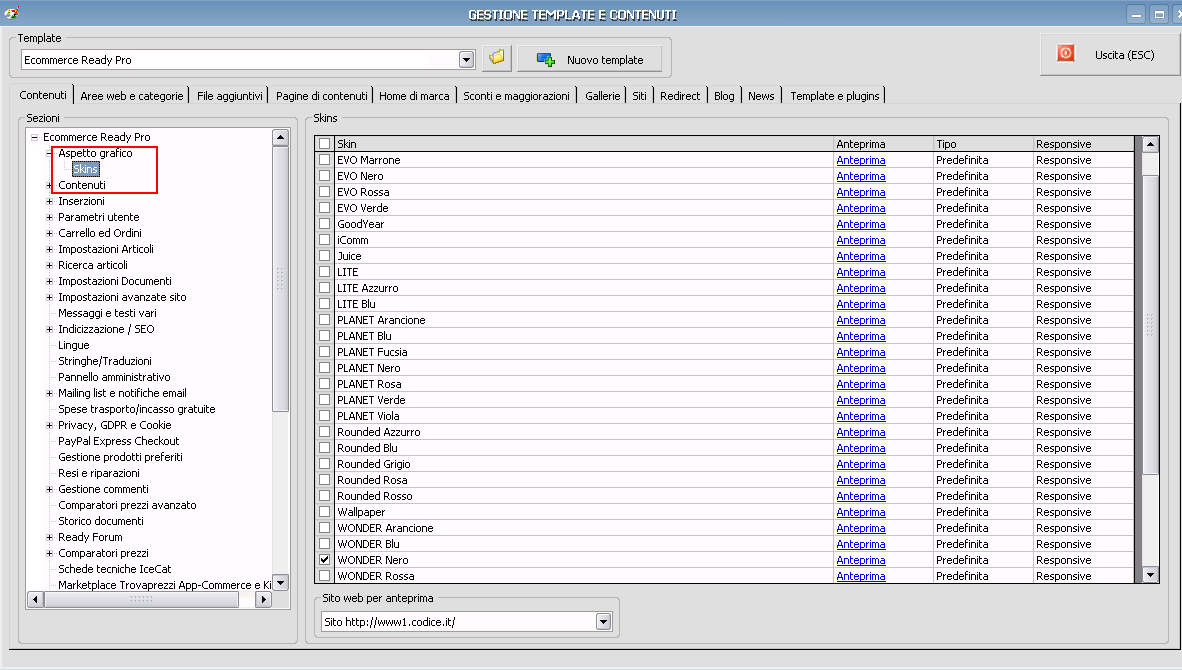This screenshot has height=670, width=1182.
Task: Collapse the Aspetto grafico tree node
Action: click(x=49, y=153)
